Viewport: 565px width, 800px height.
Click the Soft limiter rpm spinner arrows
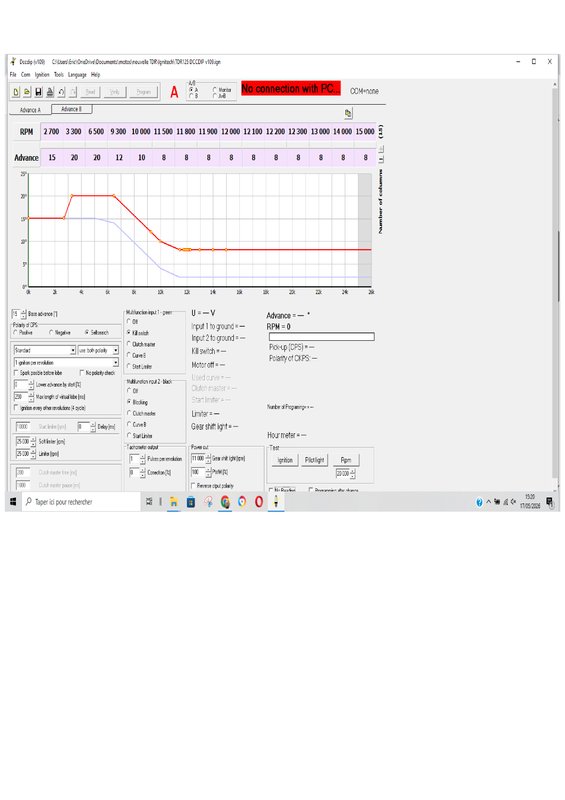coord(33,441)
